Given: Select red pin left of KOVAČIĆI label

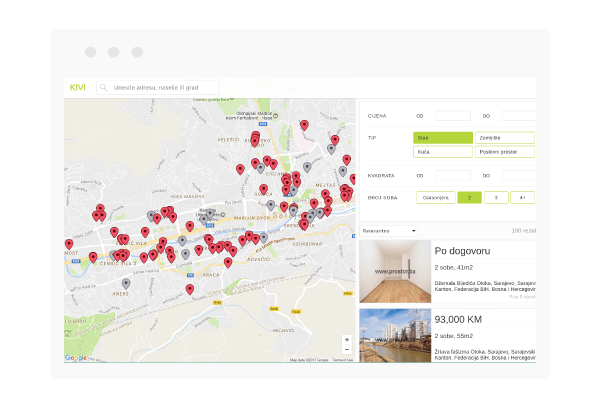Looking at the screenshot, I should pos(228,263).
